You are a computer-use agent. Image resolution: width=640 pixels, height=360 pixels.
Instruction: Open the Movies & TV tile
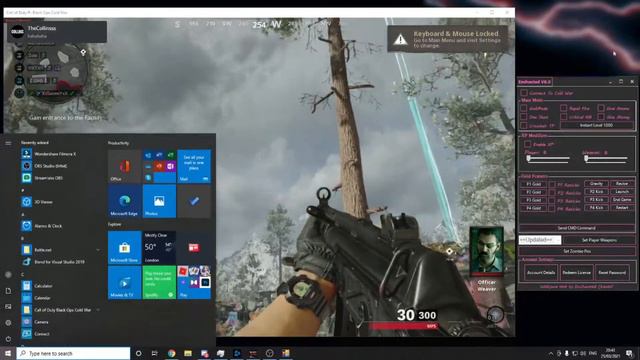[124, 282]
